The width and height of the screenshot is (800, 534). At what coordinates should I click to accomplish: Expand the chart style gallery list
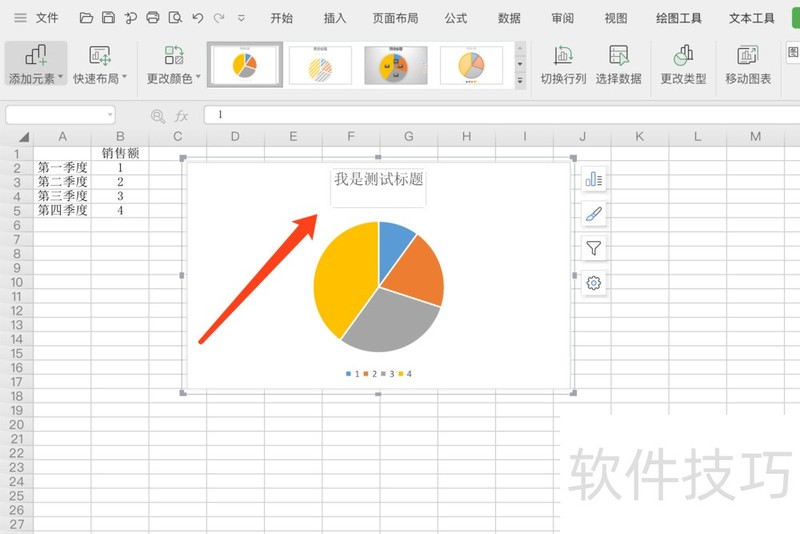pos(520,81)
